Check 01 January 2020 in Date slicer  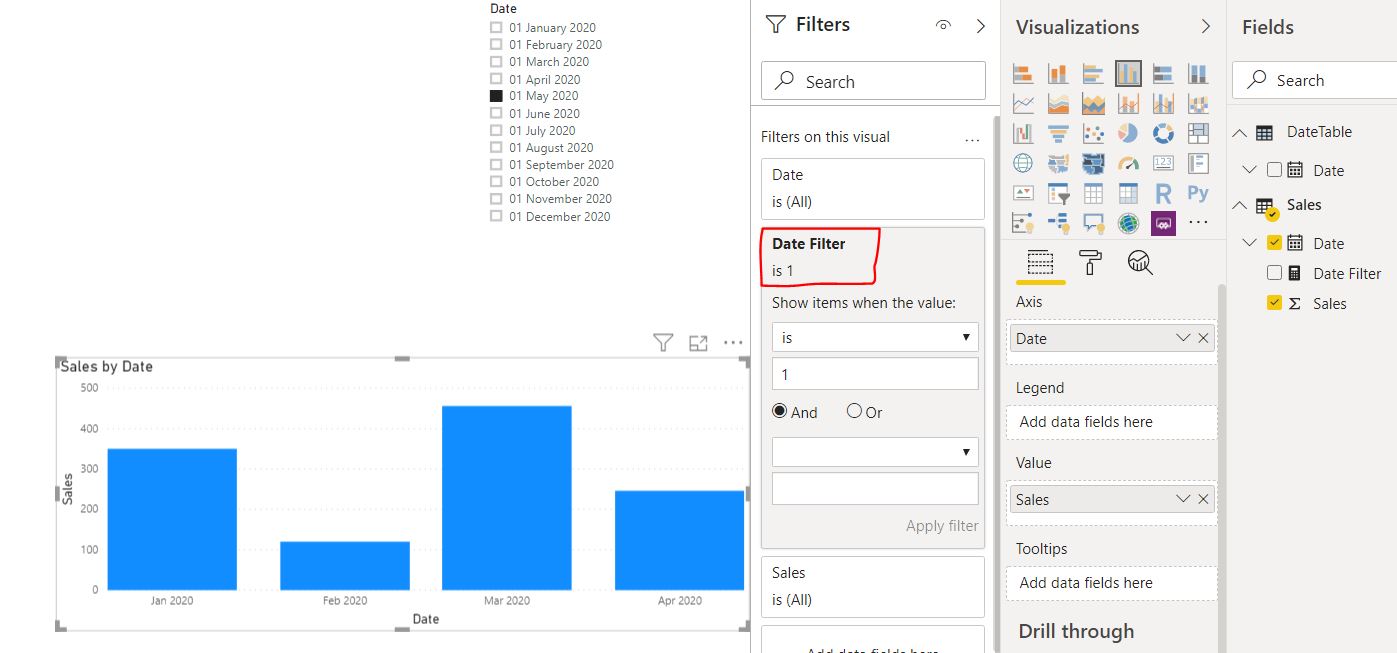(x=496, y=28)
